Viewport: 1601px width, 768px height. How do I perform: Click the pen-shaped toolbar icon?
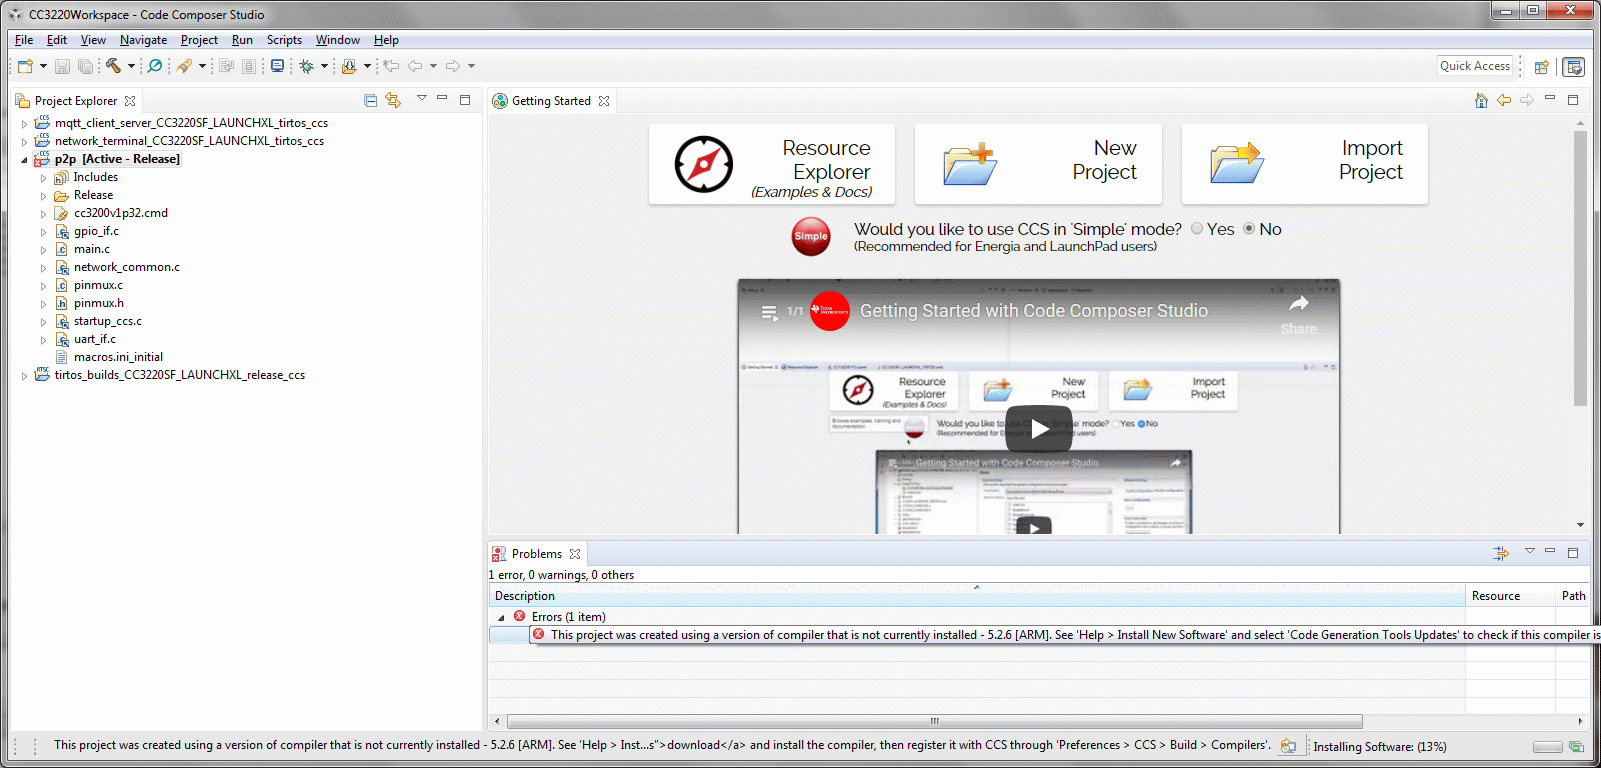184,66
